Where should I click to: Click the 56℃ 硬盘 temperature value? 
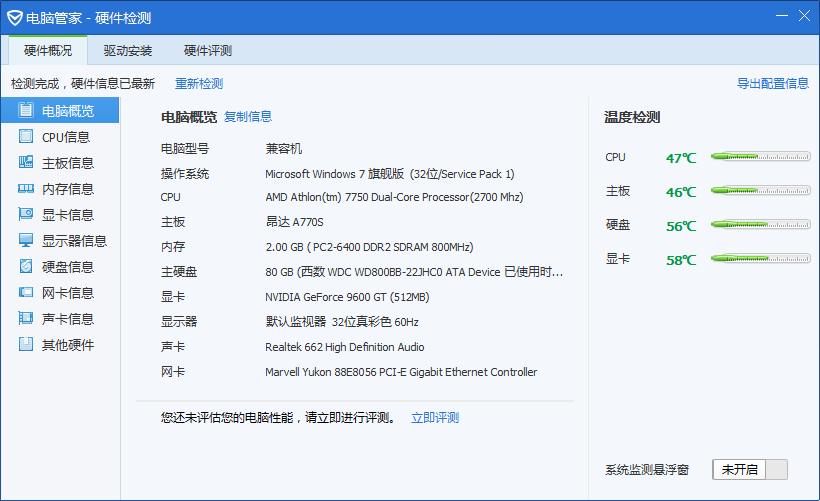click(x=681, y=226)
